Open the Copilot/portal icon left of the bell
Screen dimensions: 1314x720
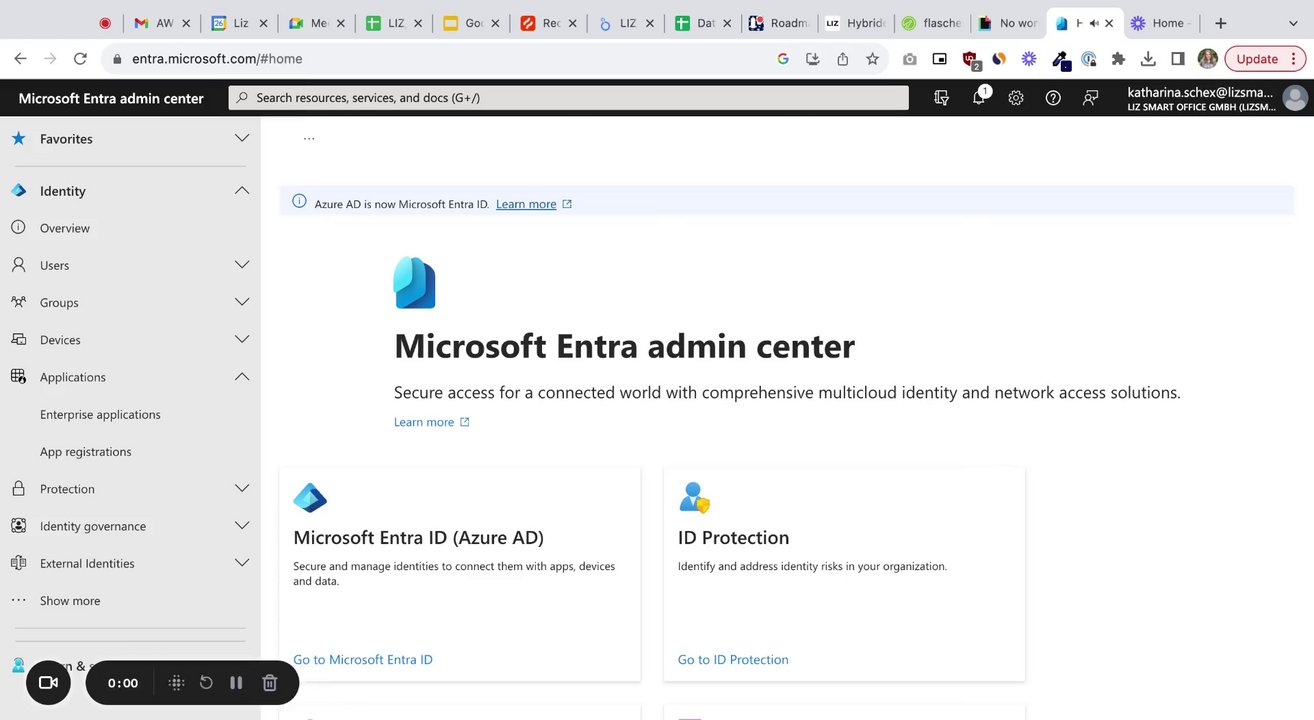click(x=941, y=98)
